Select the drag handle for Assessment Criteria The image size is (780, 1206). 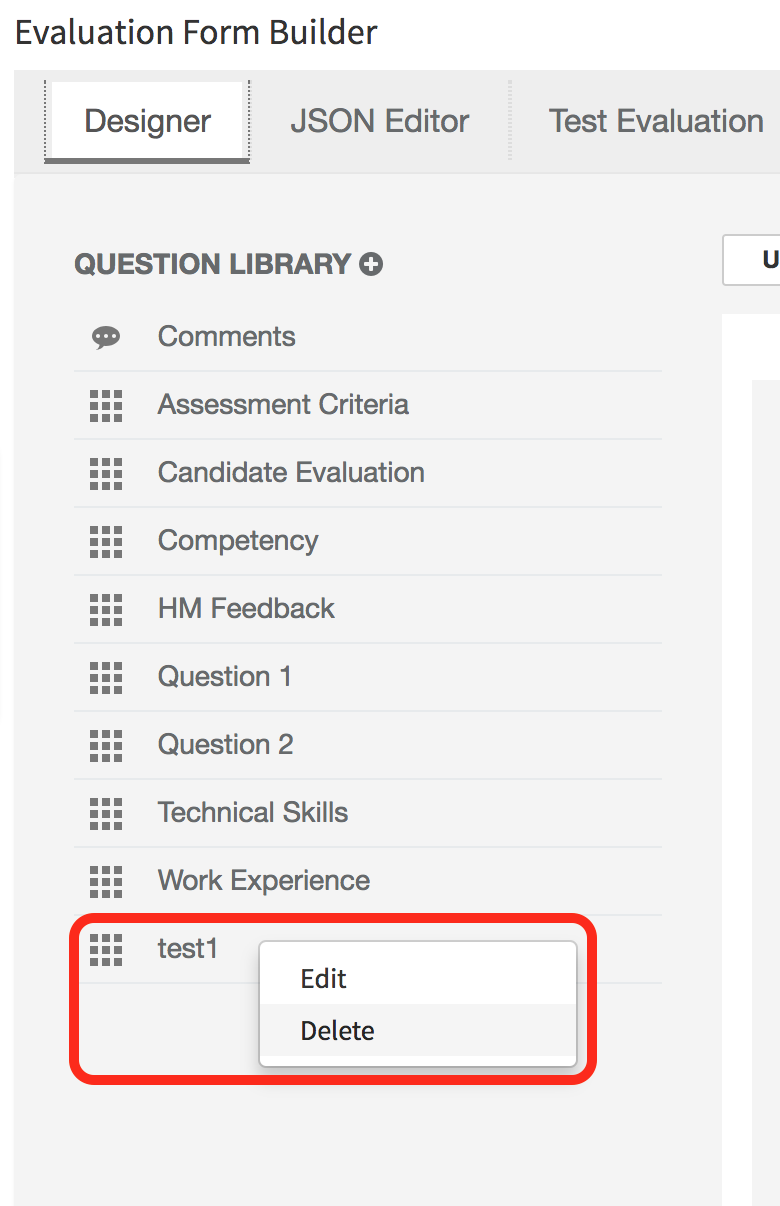point(105,404)
